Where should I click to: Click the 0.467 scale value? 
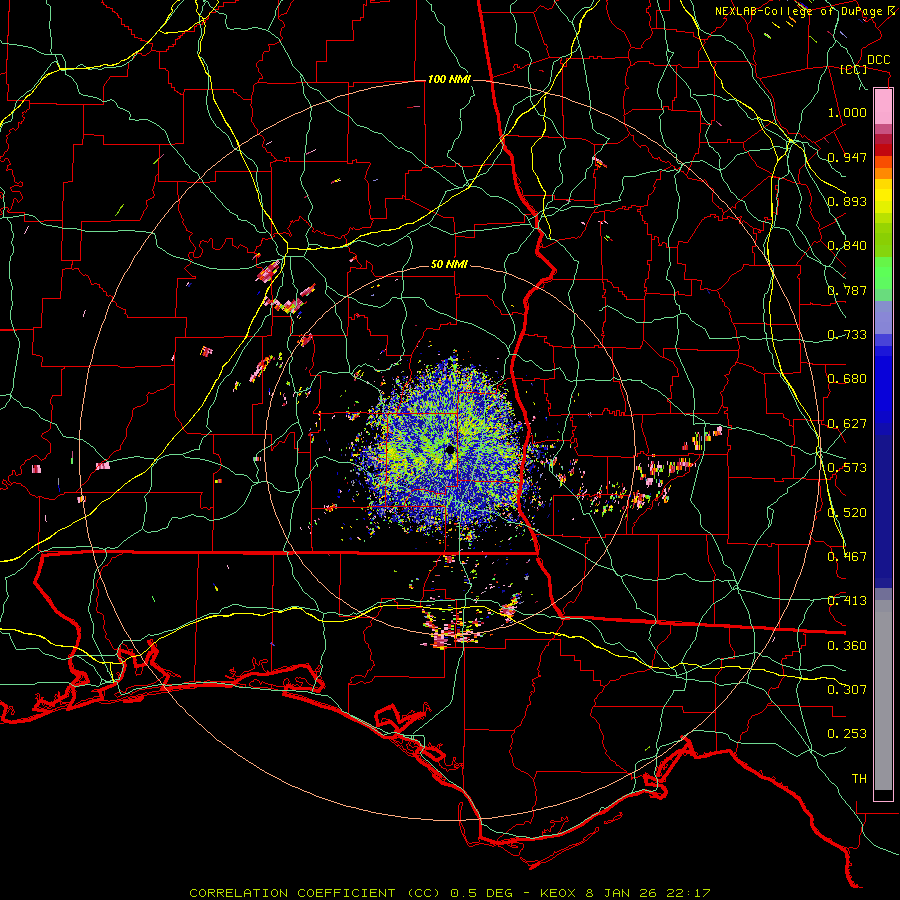coord(847,557)
